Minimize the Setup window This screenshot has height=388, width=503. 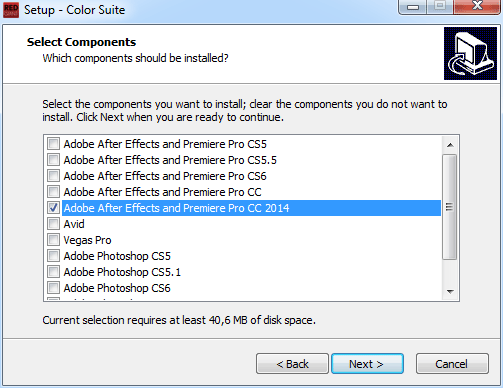(x=413, y=7)
